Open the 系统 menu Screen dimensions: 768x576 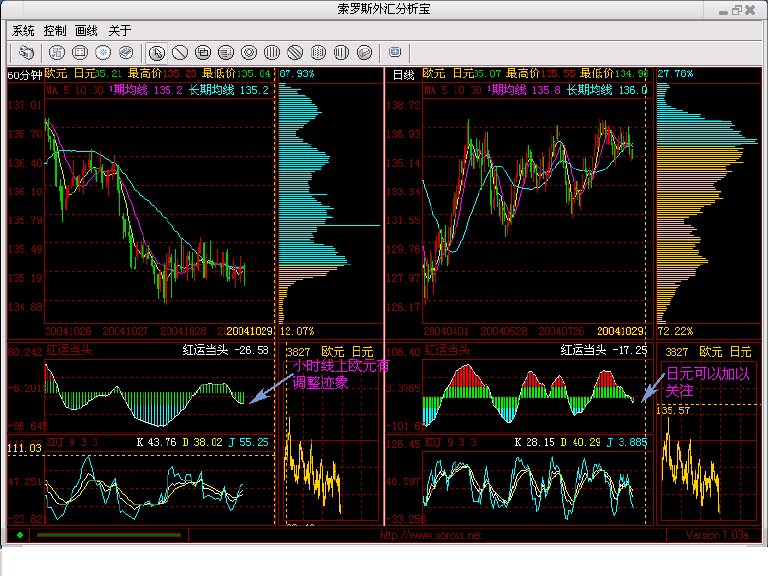[23, 30]
